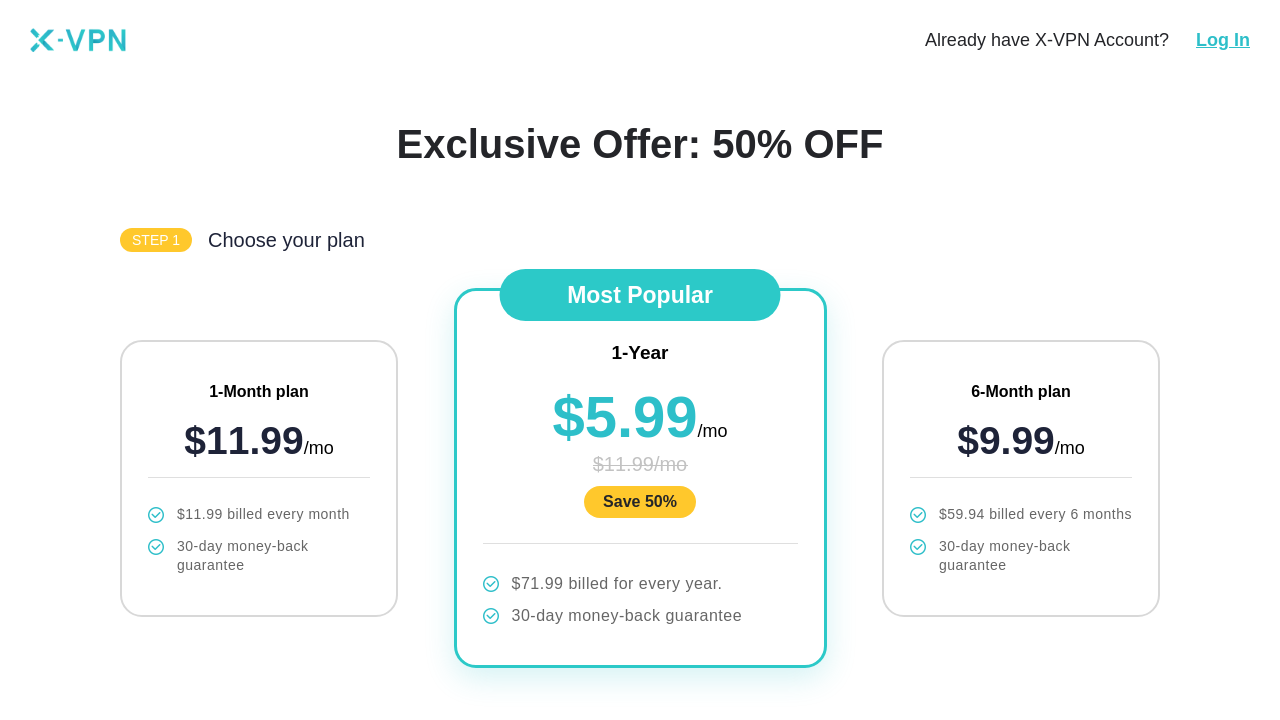The image size is (1280, 720).
Task: Click checkmark beside $59.94 billed every 6 months
Action: pyautogui.click(x=918, y=515)
